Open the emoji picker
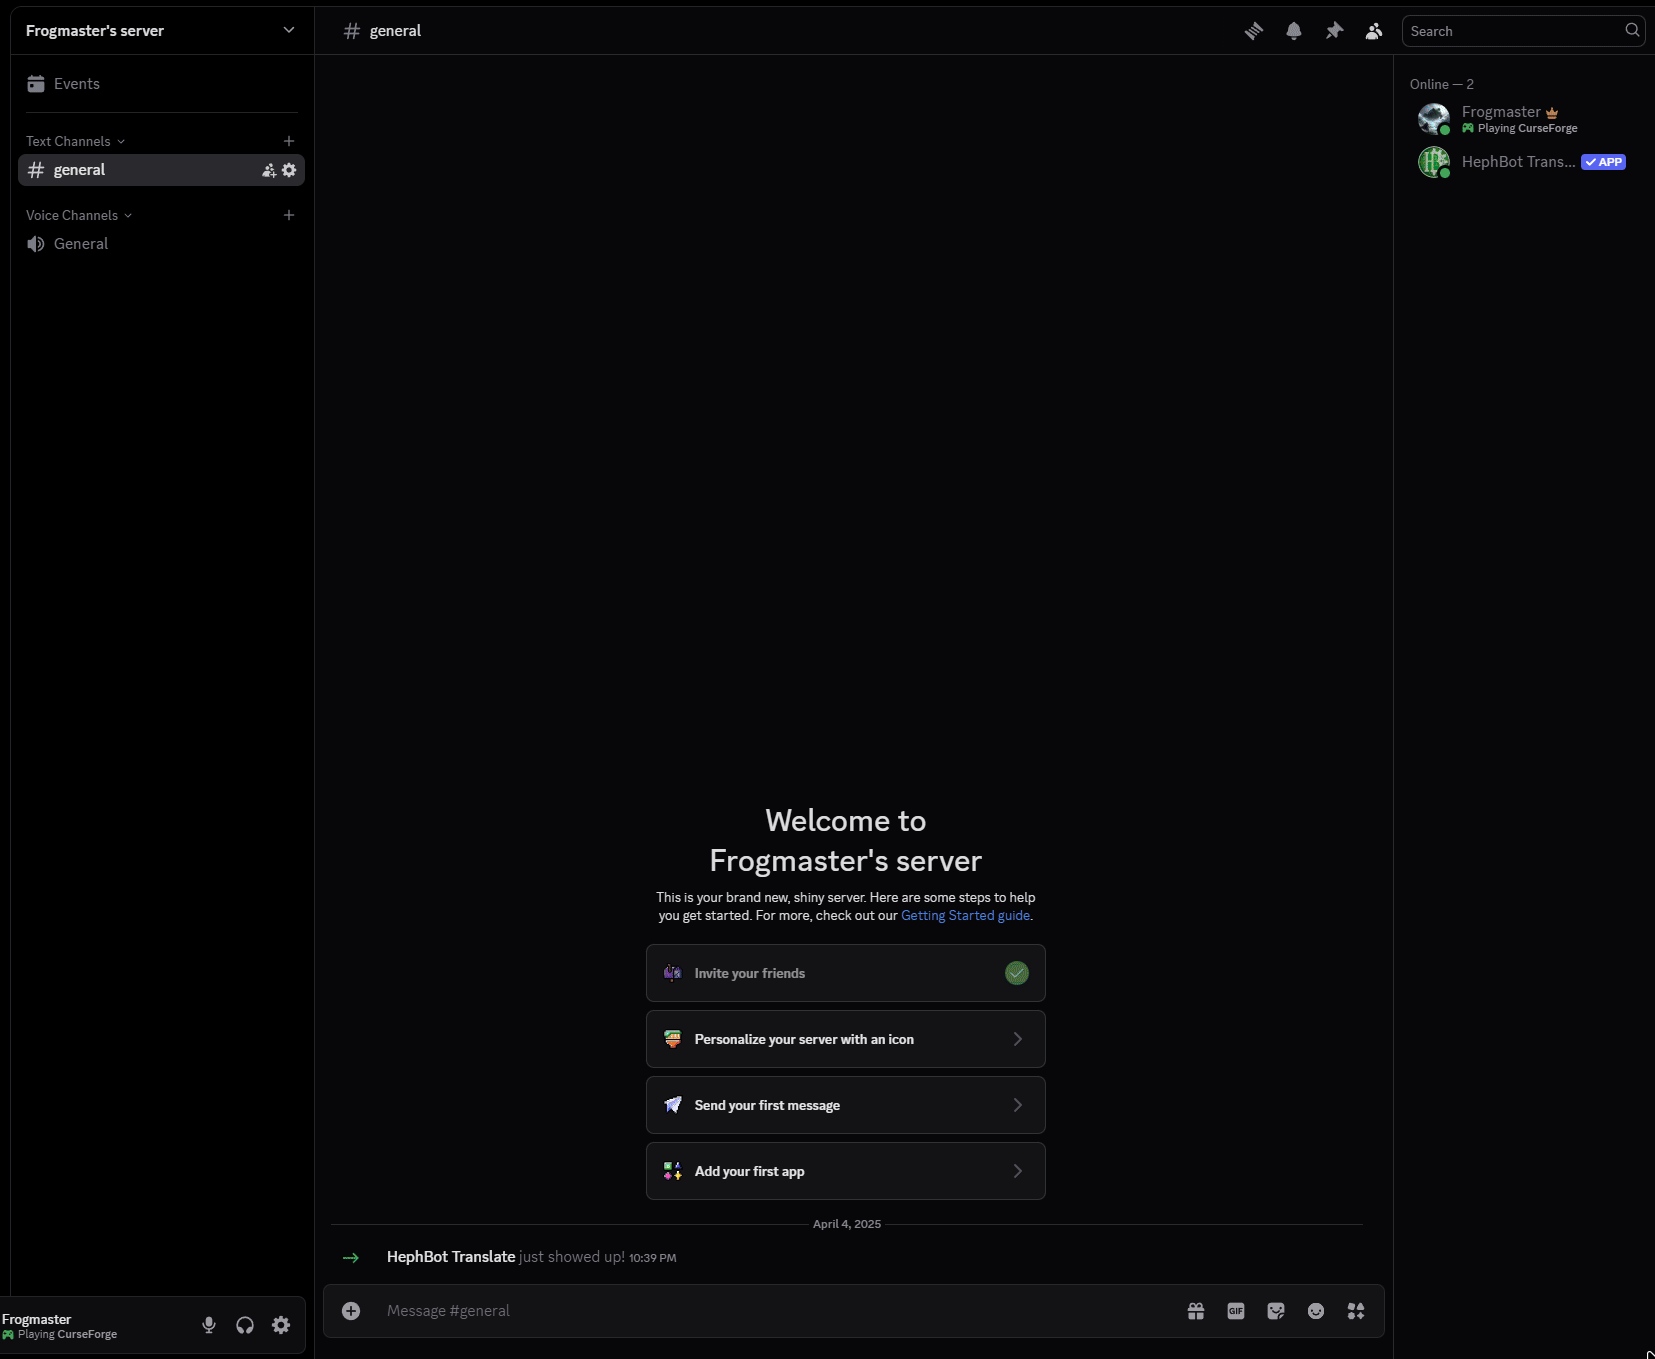The height and width of the screenshot is (1359, 1655). (x=1316, y=1311)
